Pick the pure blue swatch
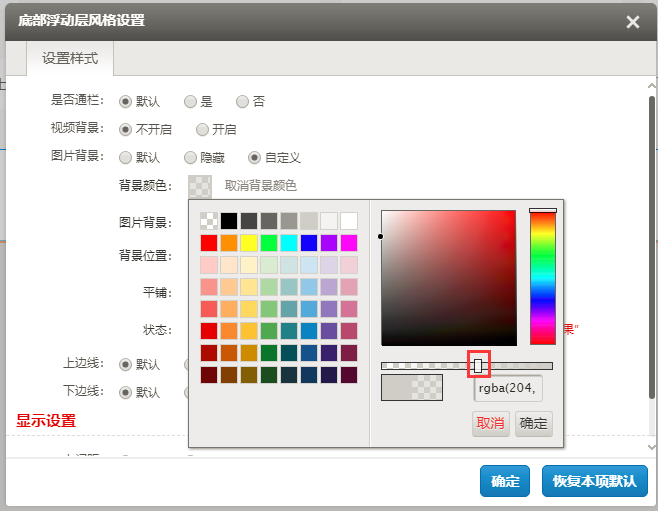This screenshot has width=658, height=511. coord(309,243)
